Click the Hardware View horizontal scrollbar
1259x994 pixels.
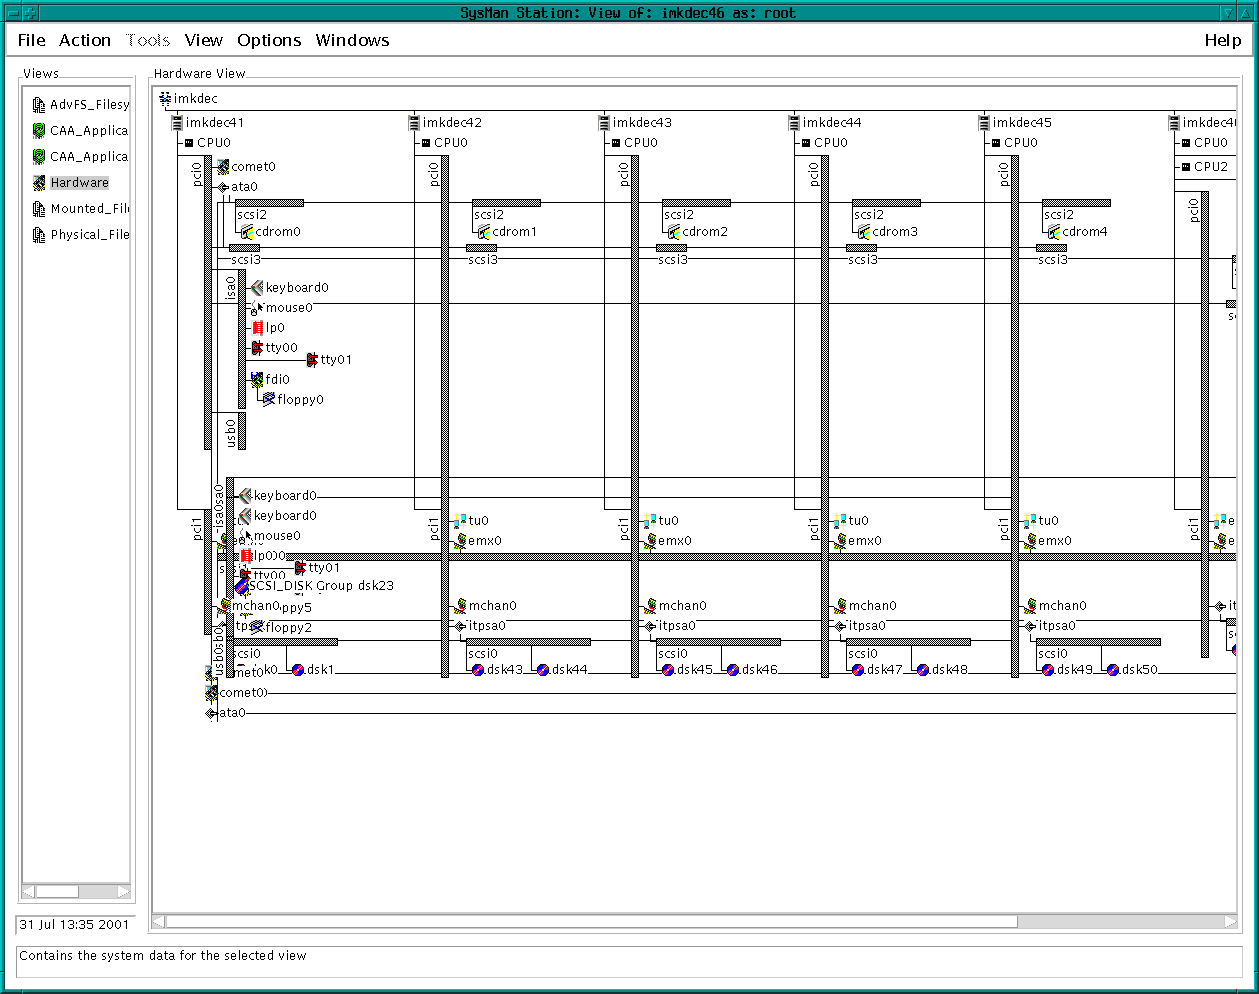tap(590, 922)
